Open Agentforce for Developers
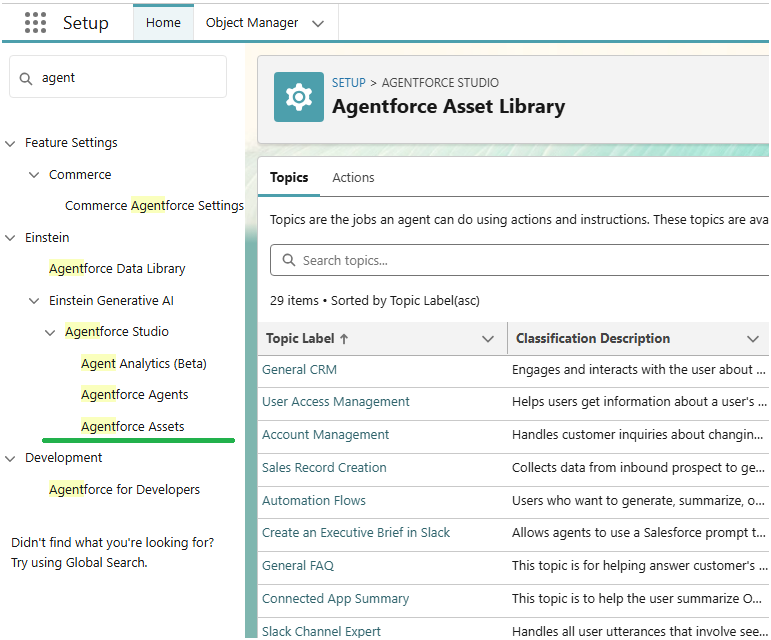This screenshot has width=771, height=640. 124,490
